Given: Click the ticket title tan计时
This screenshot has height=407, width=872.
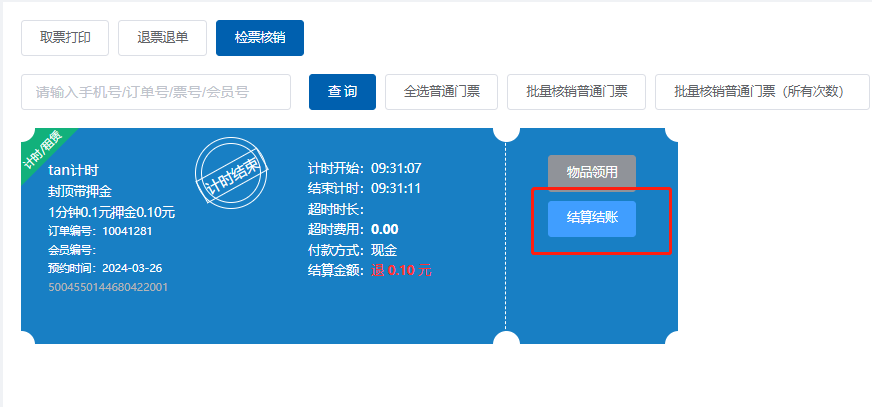Looking at the screenshot, I should [x=73, y=170].
